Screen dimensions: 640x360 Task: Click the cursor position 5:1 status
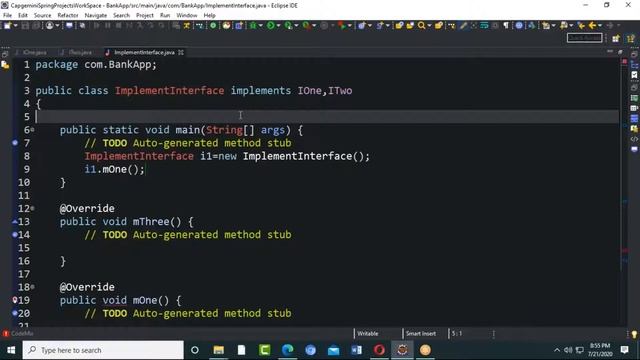pos(457,333)
